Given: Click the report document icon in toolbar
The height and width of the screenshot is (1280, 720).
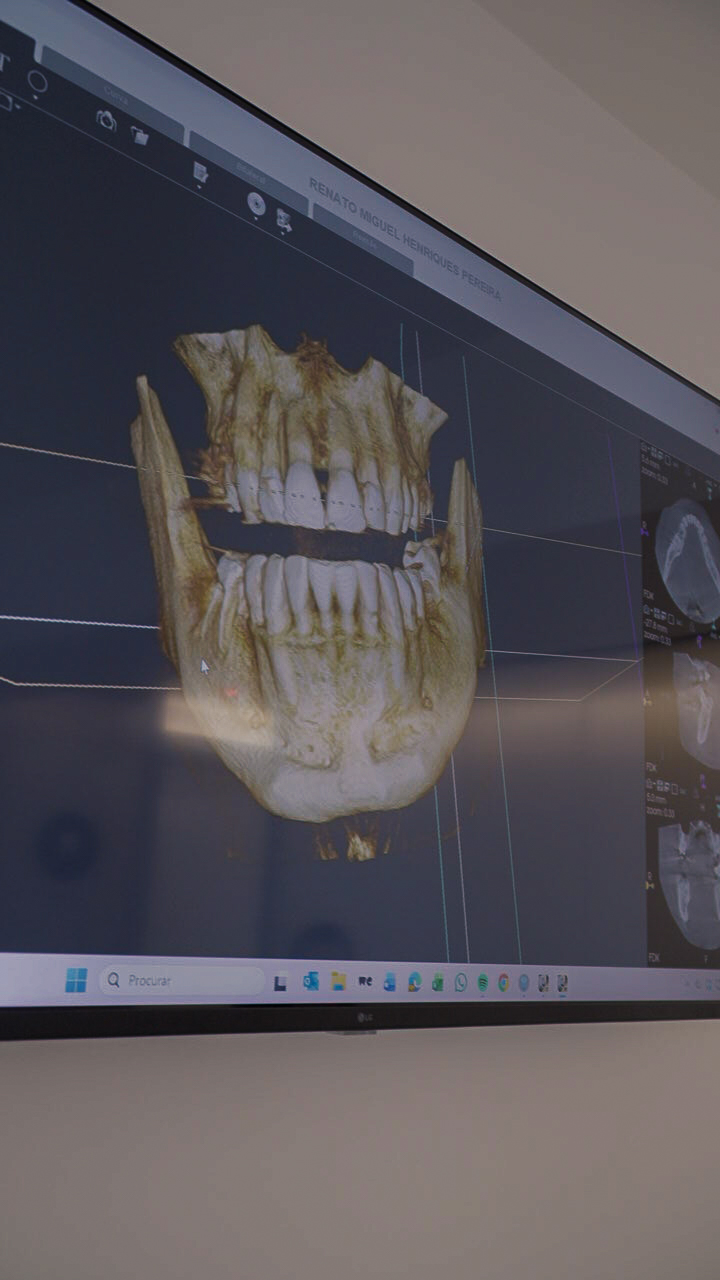Looking at the screenshot, I should coord(200,172).
